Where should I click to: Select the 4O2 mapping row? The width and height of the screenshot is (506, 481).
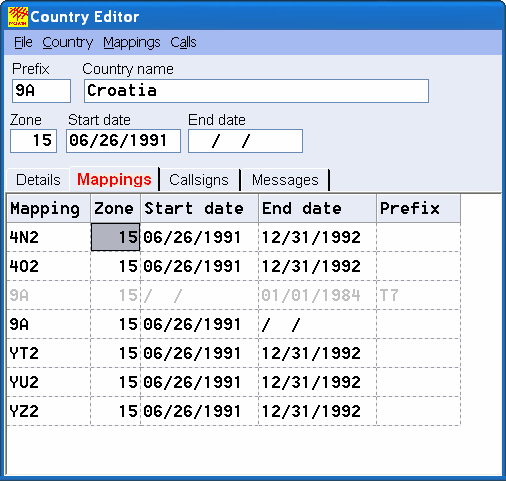(x=233, y=266)
